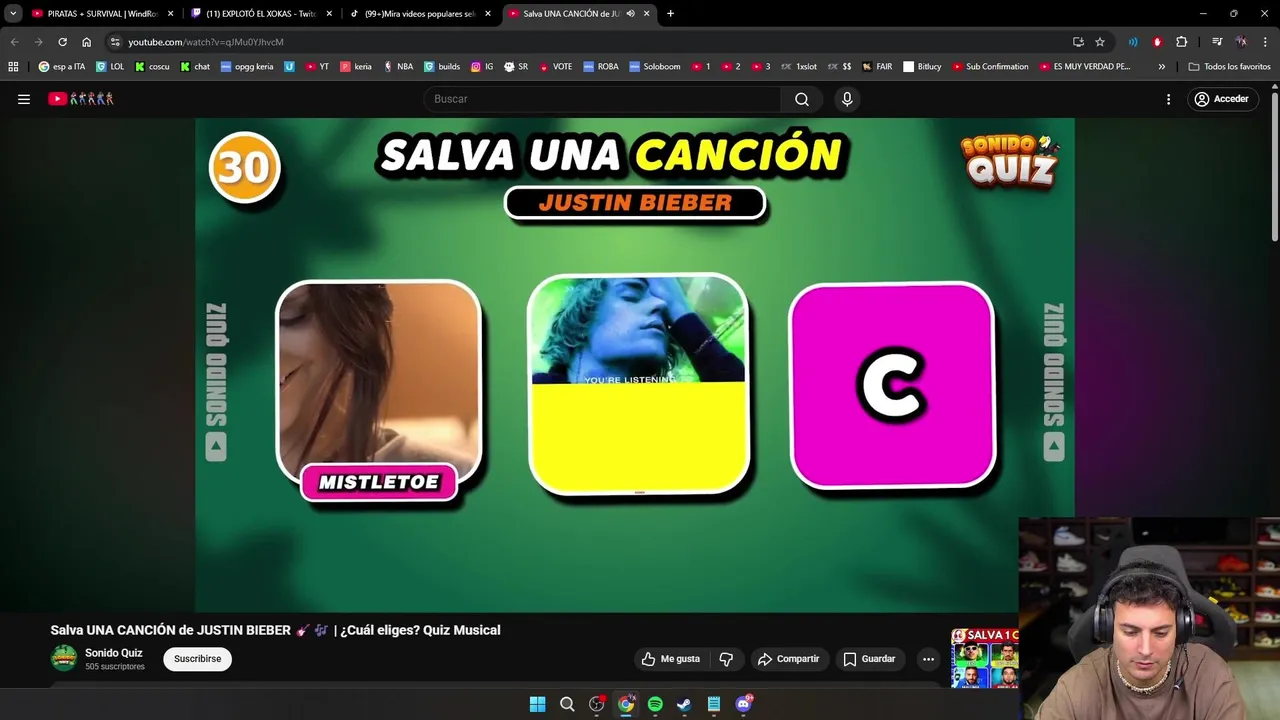Screen dimensions: 1280x720
Task: Open the LOL bookmark
Action: (x=110, y=67)
